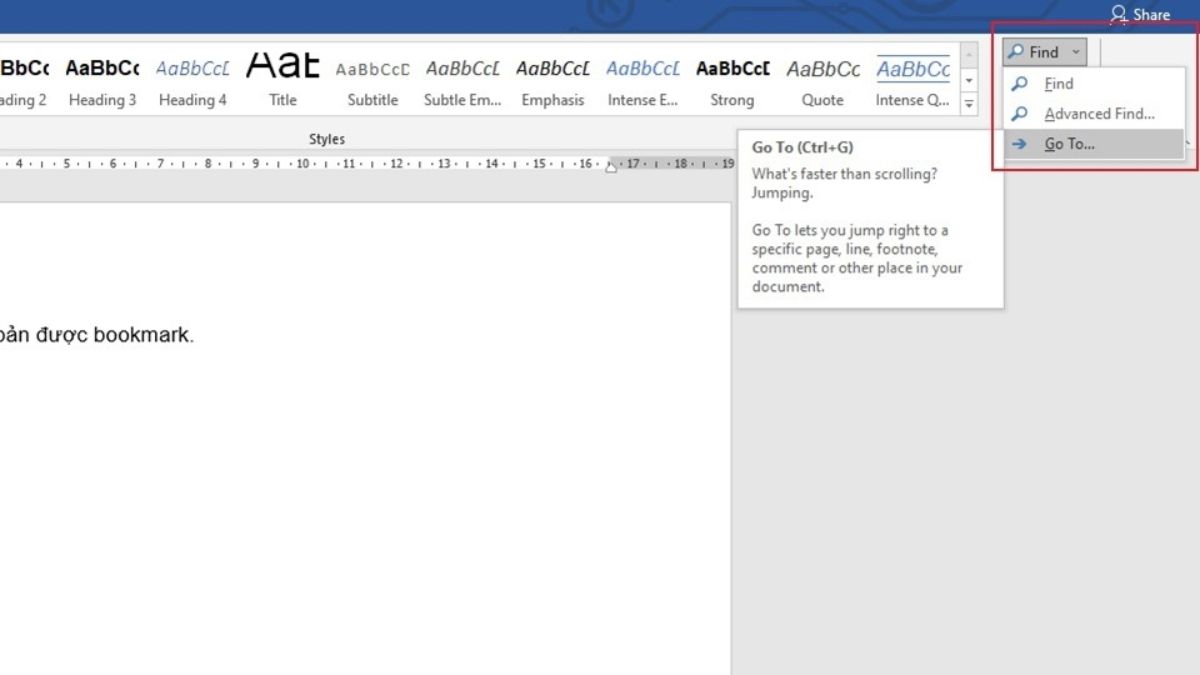Choose Advanced Find... from the menu
The height and width of the screenshot is (675, 1200).
tap(1098, 114)
